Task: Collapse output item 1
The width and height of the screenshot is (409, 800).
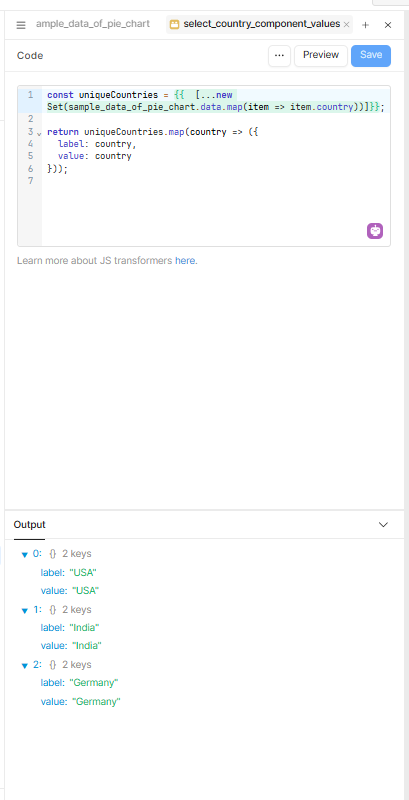Action: point(24,610)
